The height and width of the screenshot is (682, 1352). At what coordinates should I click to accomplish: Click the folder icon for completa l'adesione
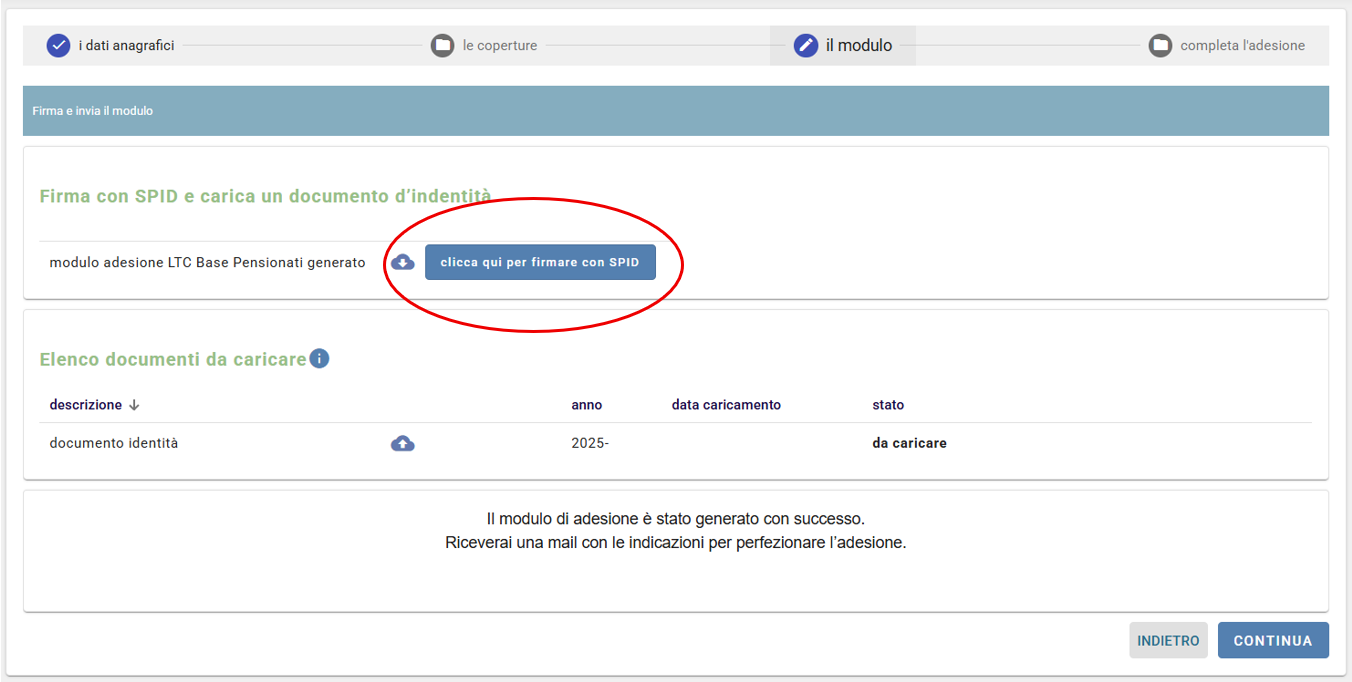click(x=1160, y=46)
